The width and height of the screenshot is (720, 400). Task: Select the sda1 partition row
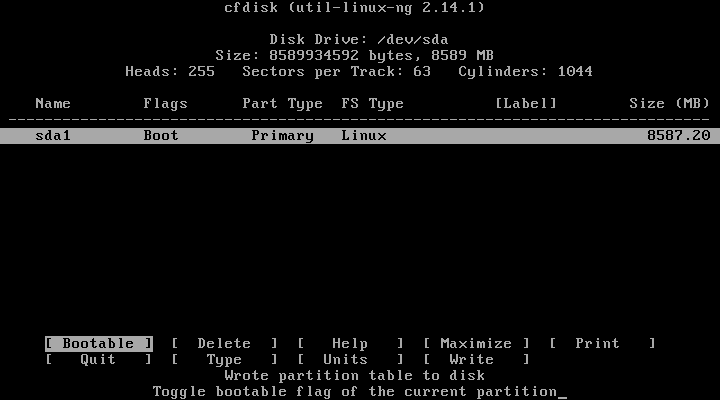360,136
